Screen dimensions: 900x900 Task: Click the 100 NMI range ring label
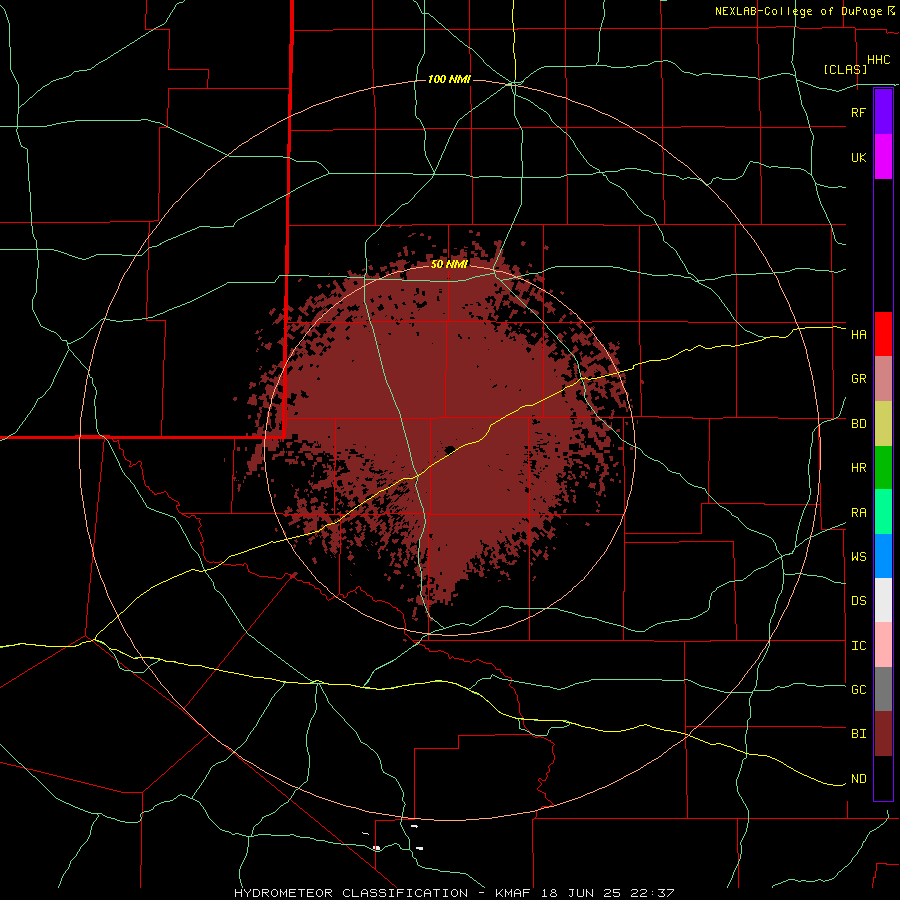click(449, 79)
